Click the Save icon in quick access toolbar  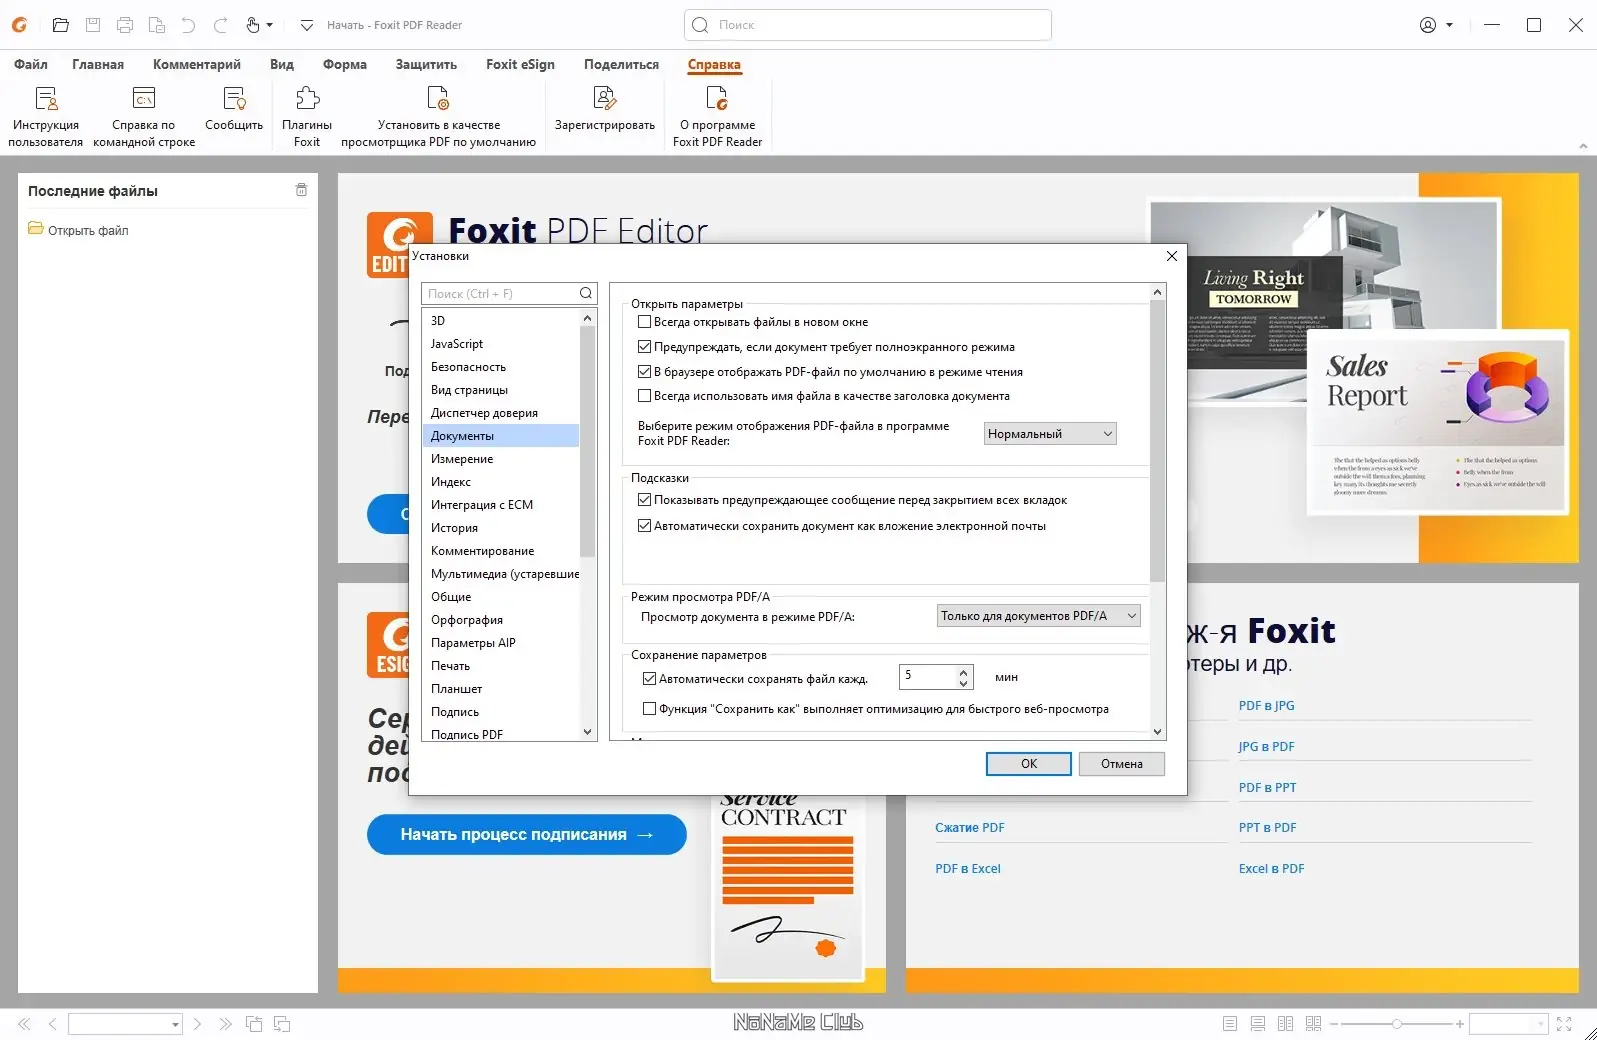point(93,25)
